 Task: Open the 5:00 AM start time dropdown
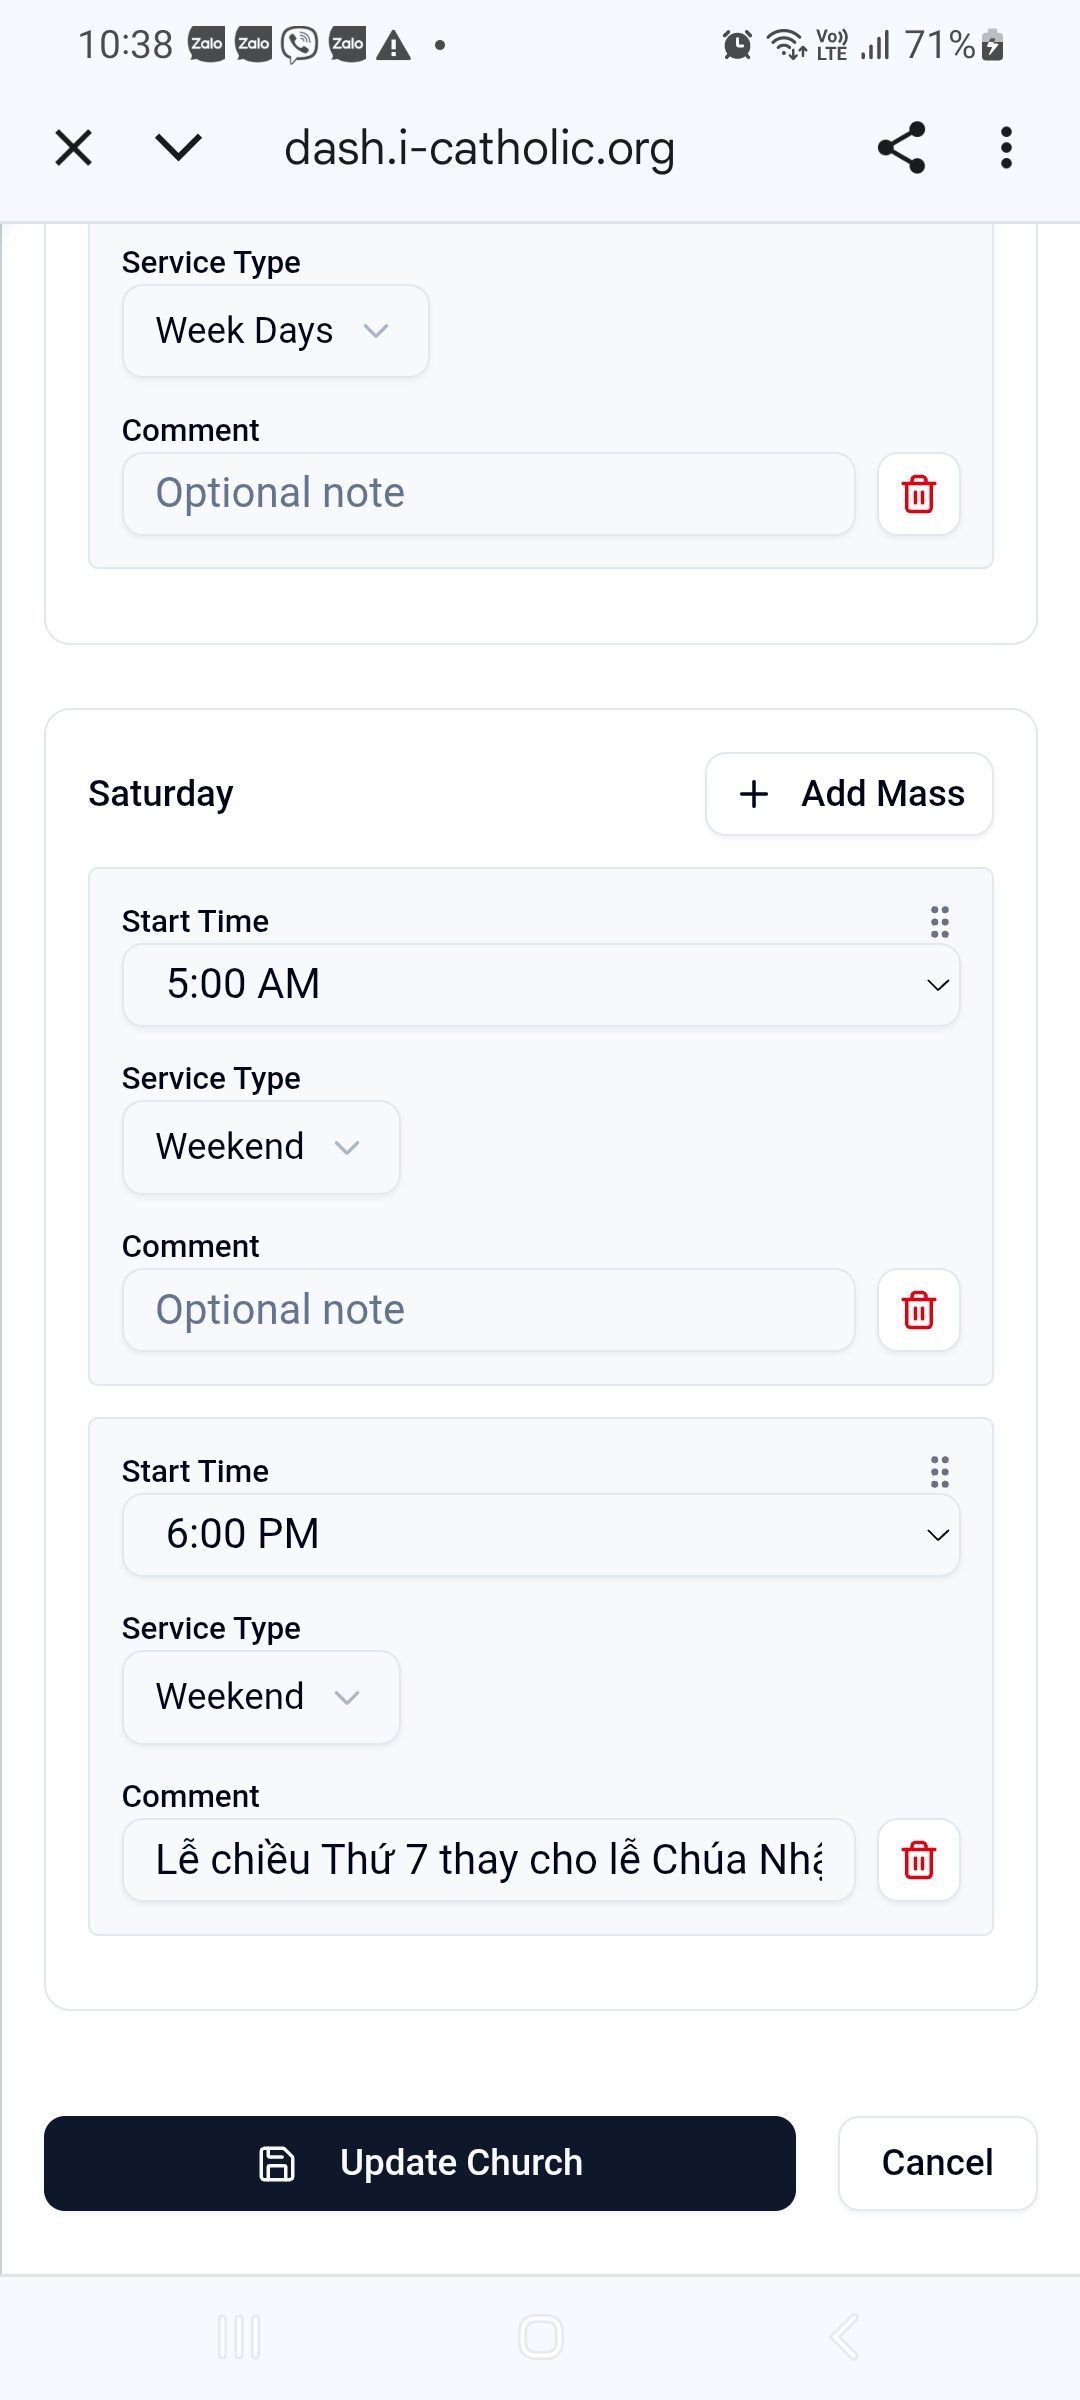coord(540,985)
